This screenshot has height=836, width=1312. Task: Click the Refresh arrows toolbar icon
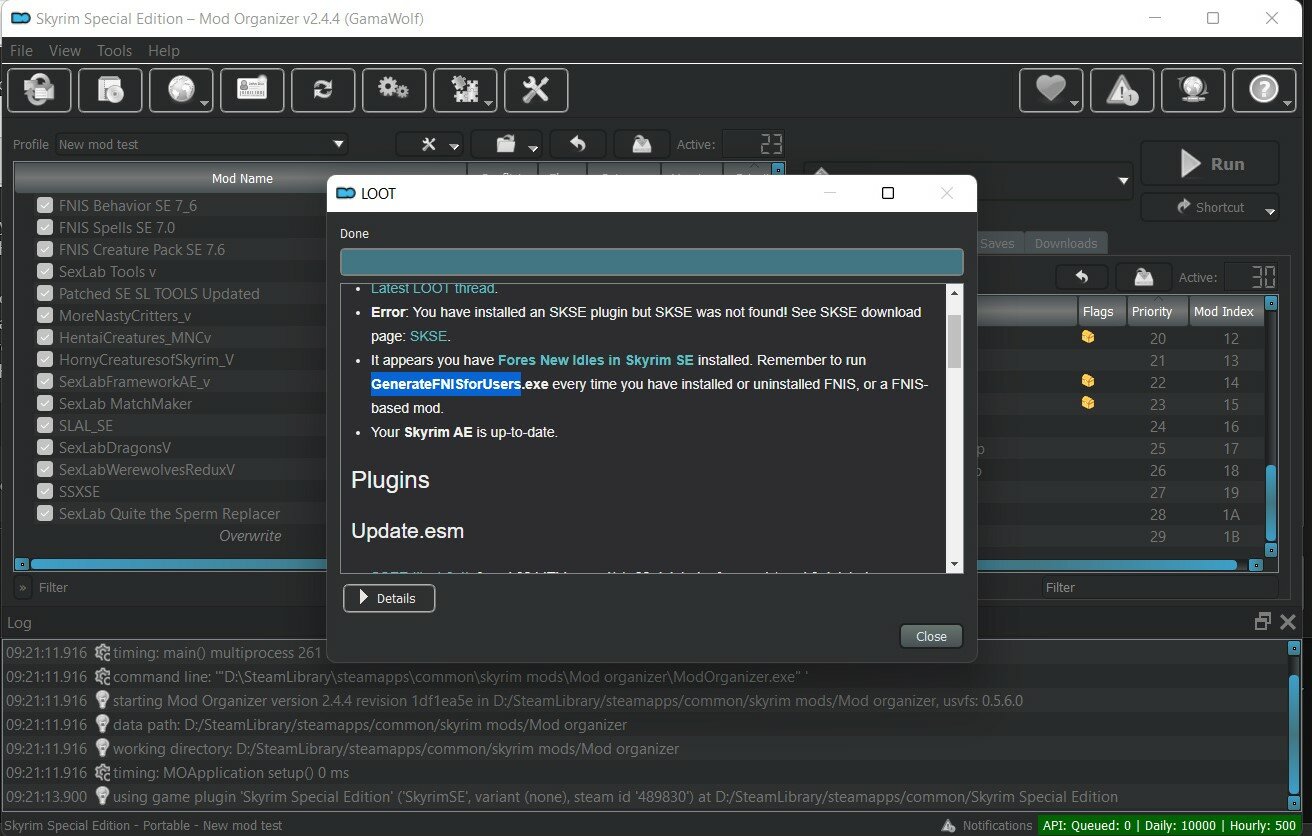[323, 90]
